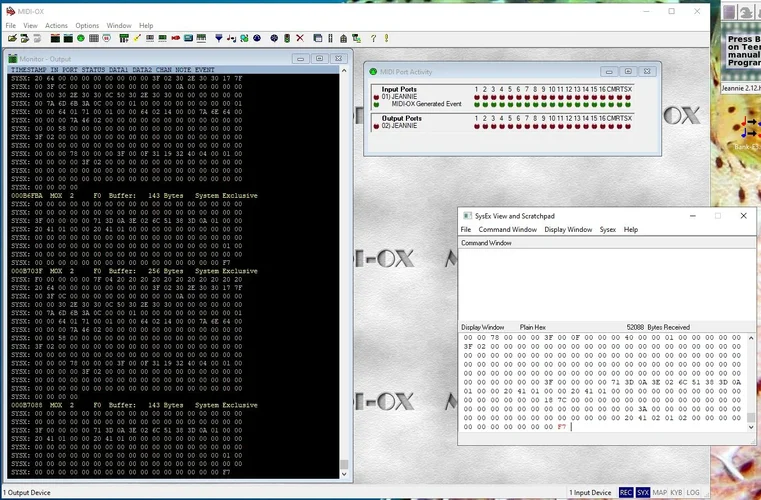Screen dimensions: 761x500
Task: Open the Options menu in MIDI-OX
Action: (87, 25)
